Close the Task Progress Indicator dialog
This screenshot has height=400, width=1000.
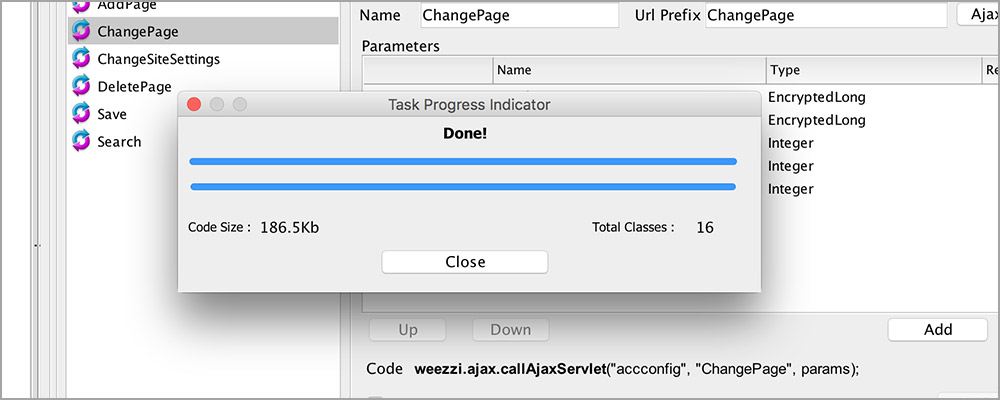[464, 262]
